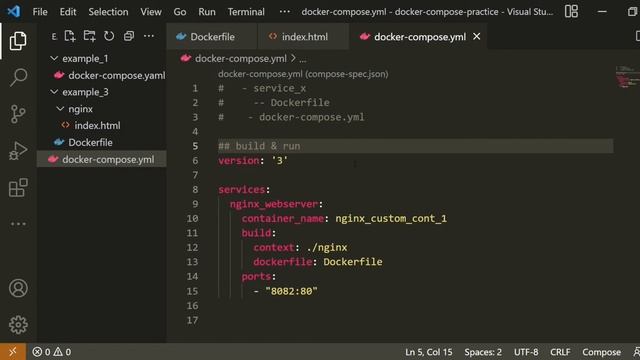Open the Search view in activity bar
The width and height of the screenshot is (640, 360).
point(18,77)
